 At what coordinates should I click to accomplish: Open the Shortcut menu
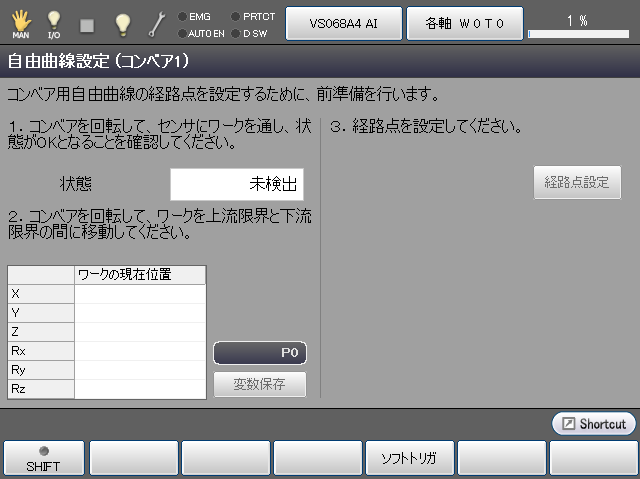(594, 424)
